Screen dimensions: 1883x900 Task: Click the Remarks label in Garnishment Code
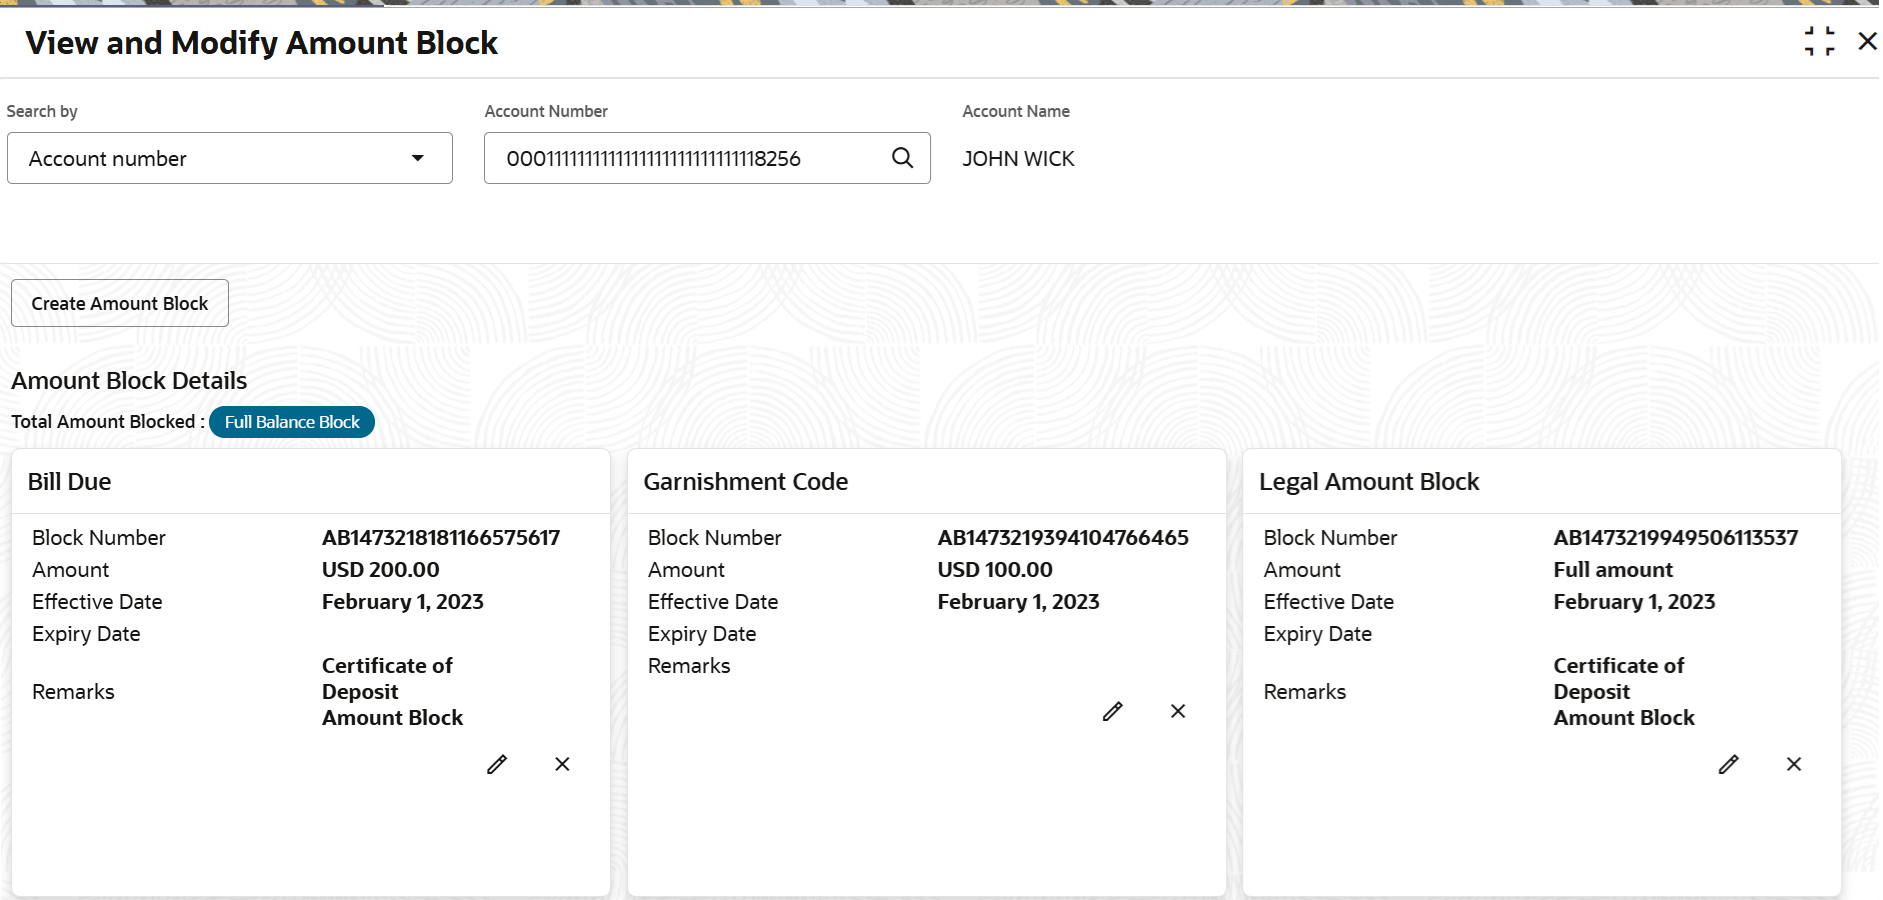(689, 666)
